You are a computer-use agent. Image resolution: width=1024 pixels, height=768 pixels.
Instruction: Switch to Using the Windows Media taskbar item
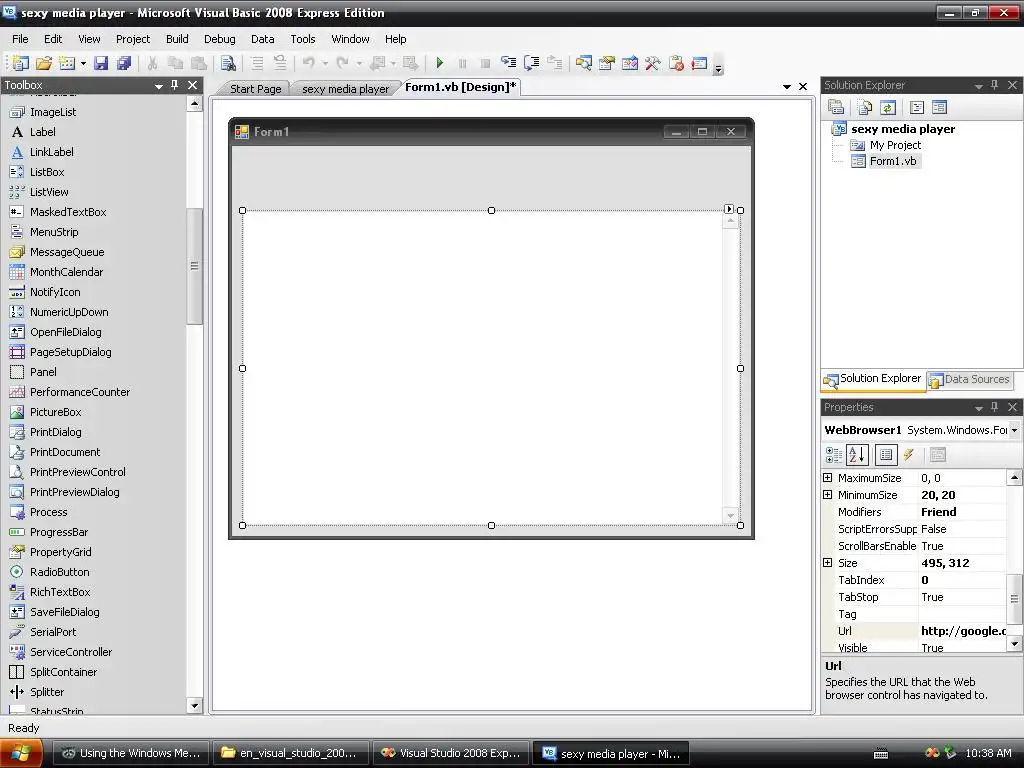131,753
